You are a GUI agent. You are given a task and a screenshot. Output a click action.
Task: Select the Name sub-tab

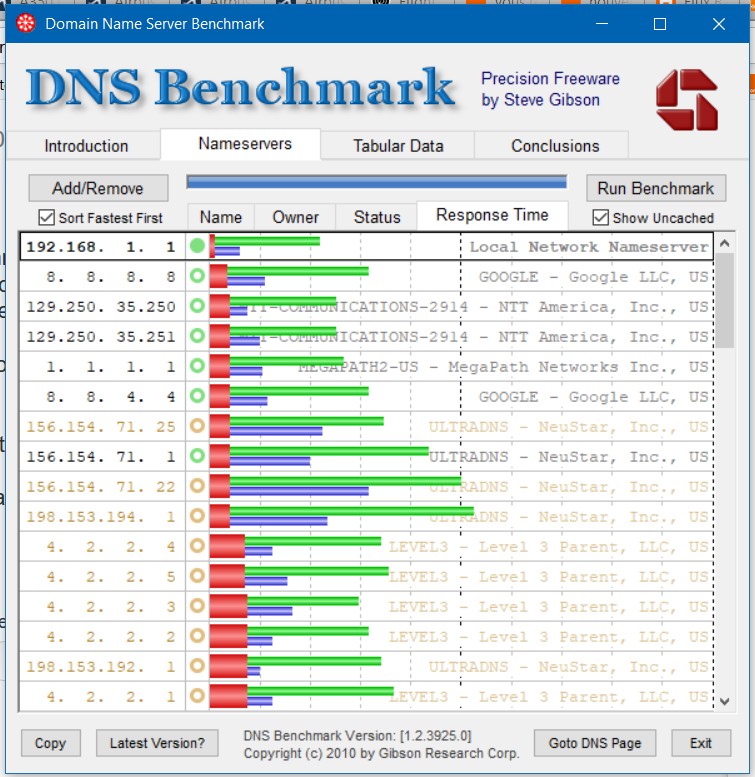(221, 217)
